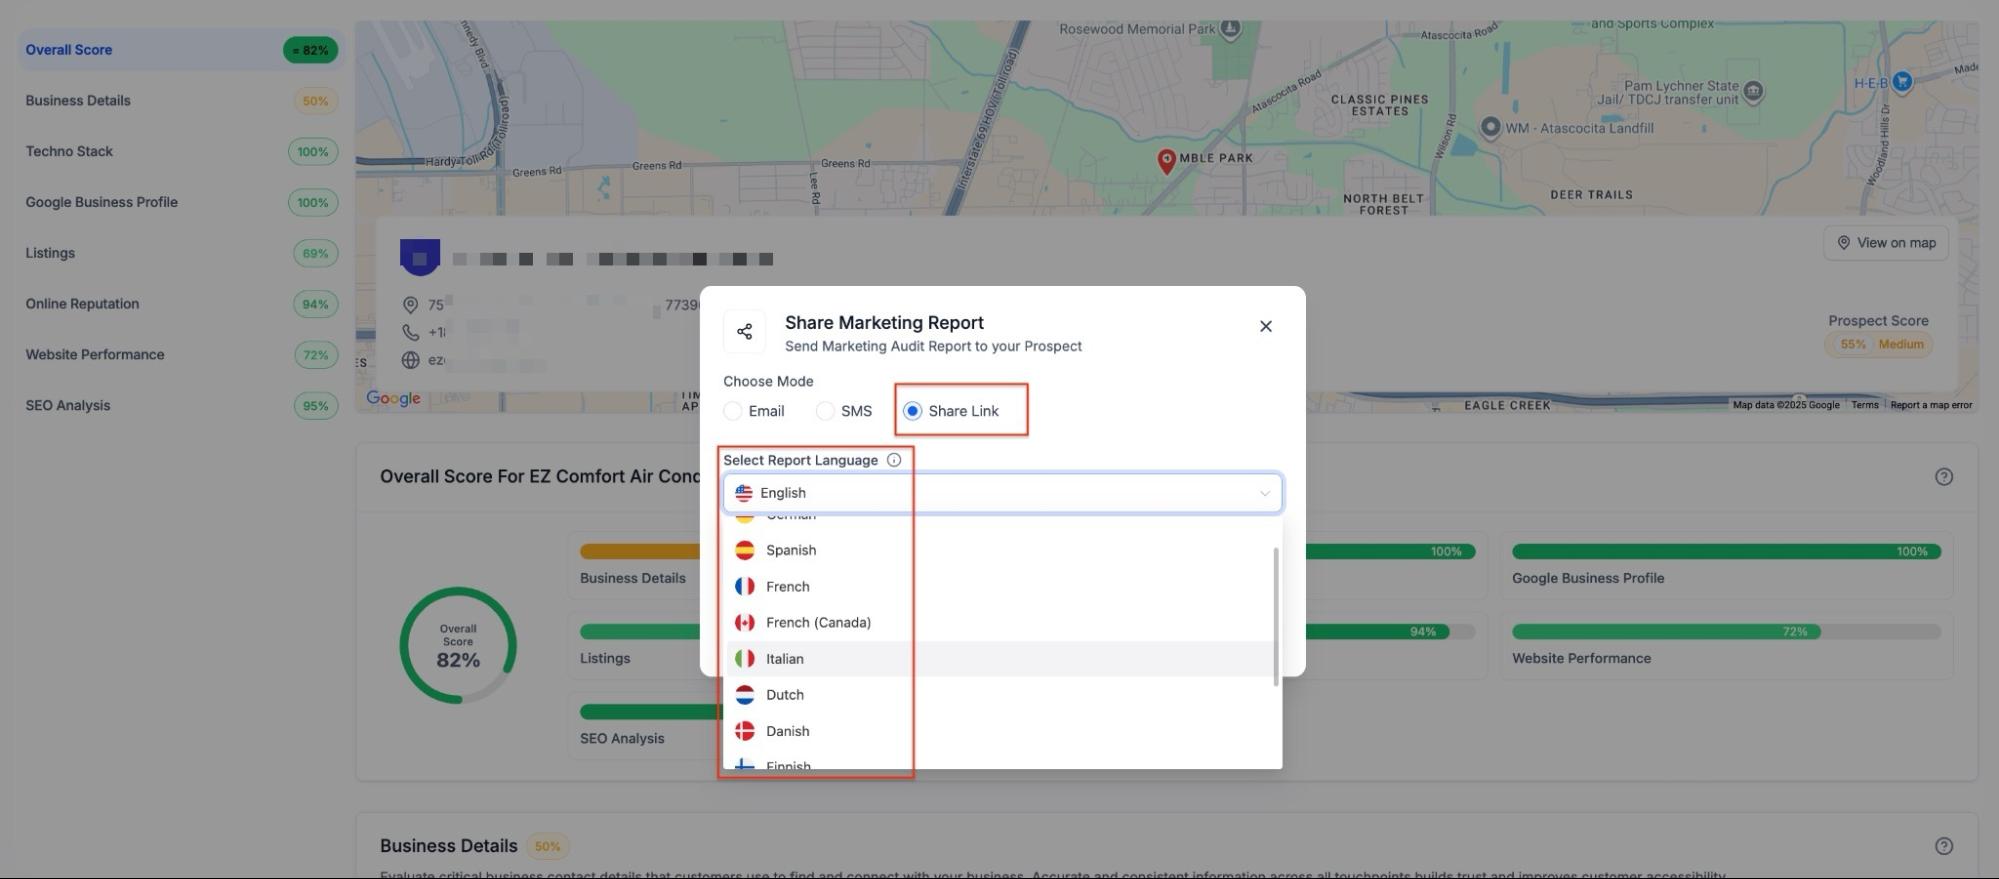Click the share icon in the dialog header
The image size is (1999, 879).
pyautogui.click(x=744, y=332)
